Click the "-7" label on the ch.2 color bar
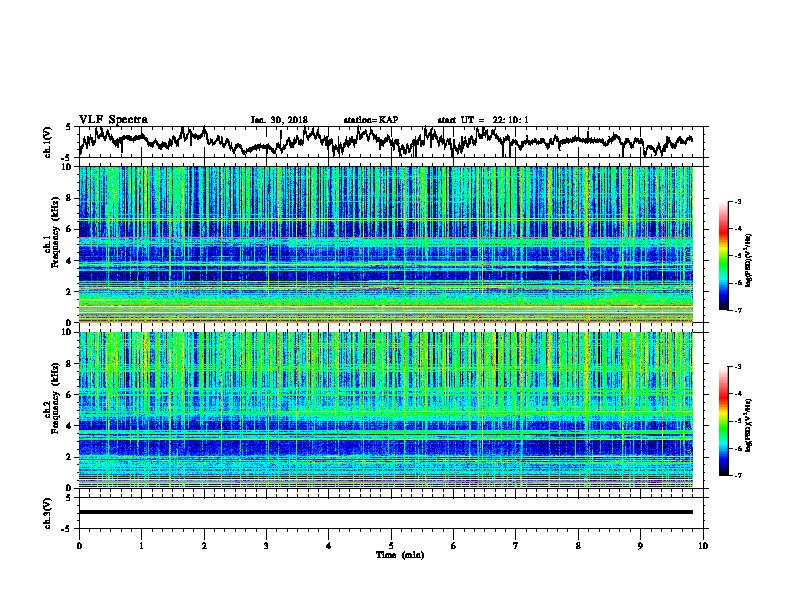 (738, 476)
